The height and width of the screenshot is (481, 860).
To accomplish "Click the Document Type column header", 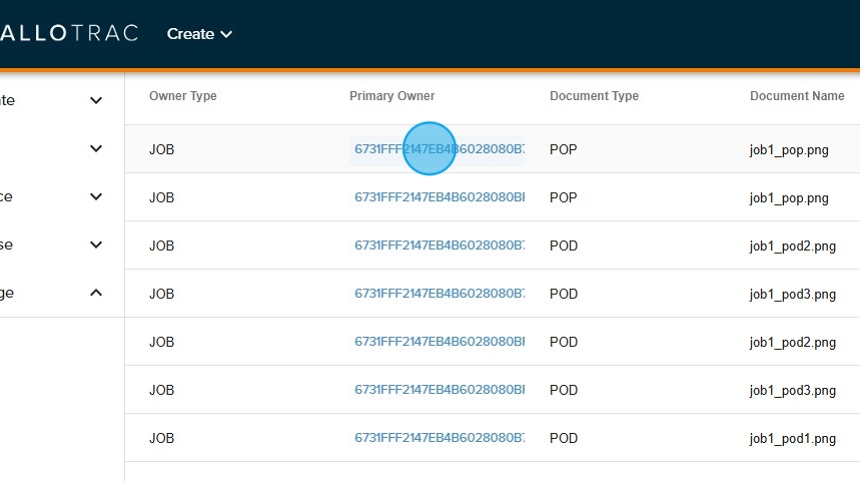I will click(x=594, y=96).
